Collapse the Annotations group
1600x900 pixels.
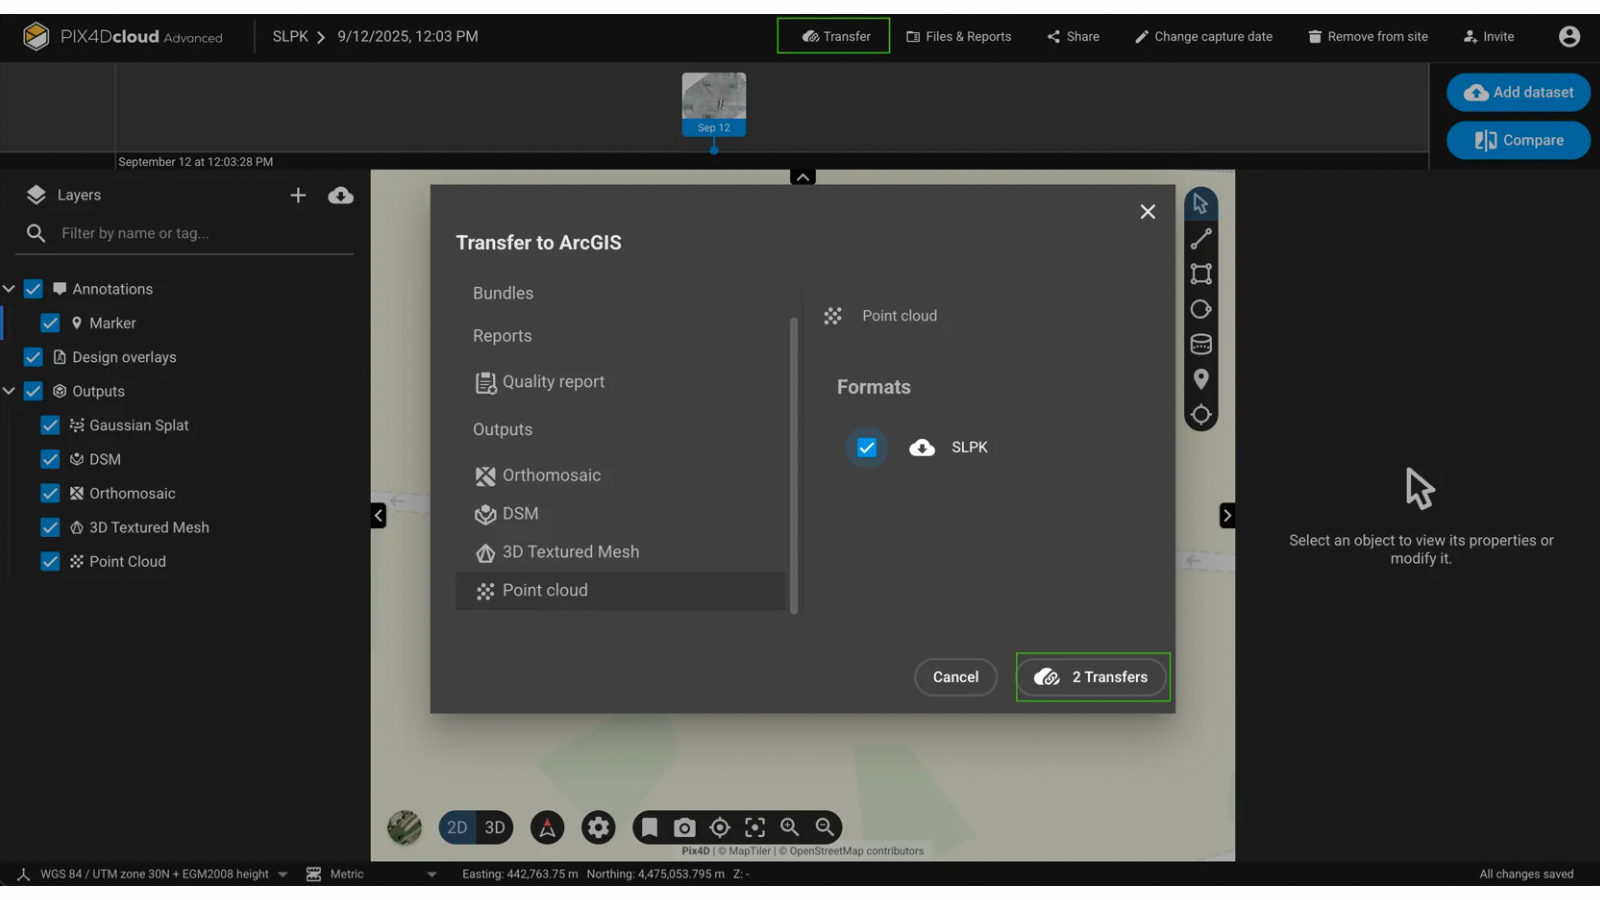(x=9, y=289)
